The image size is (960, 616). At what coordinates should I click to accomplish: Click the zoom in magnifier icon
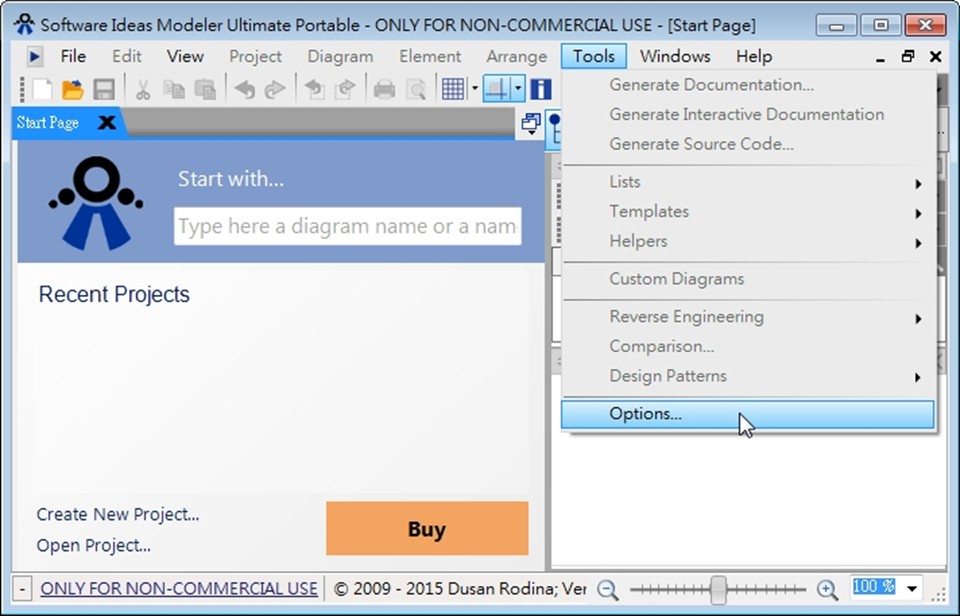(827, 589)
